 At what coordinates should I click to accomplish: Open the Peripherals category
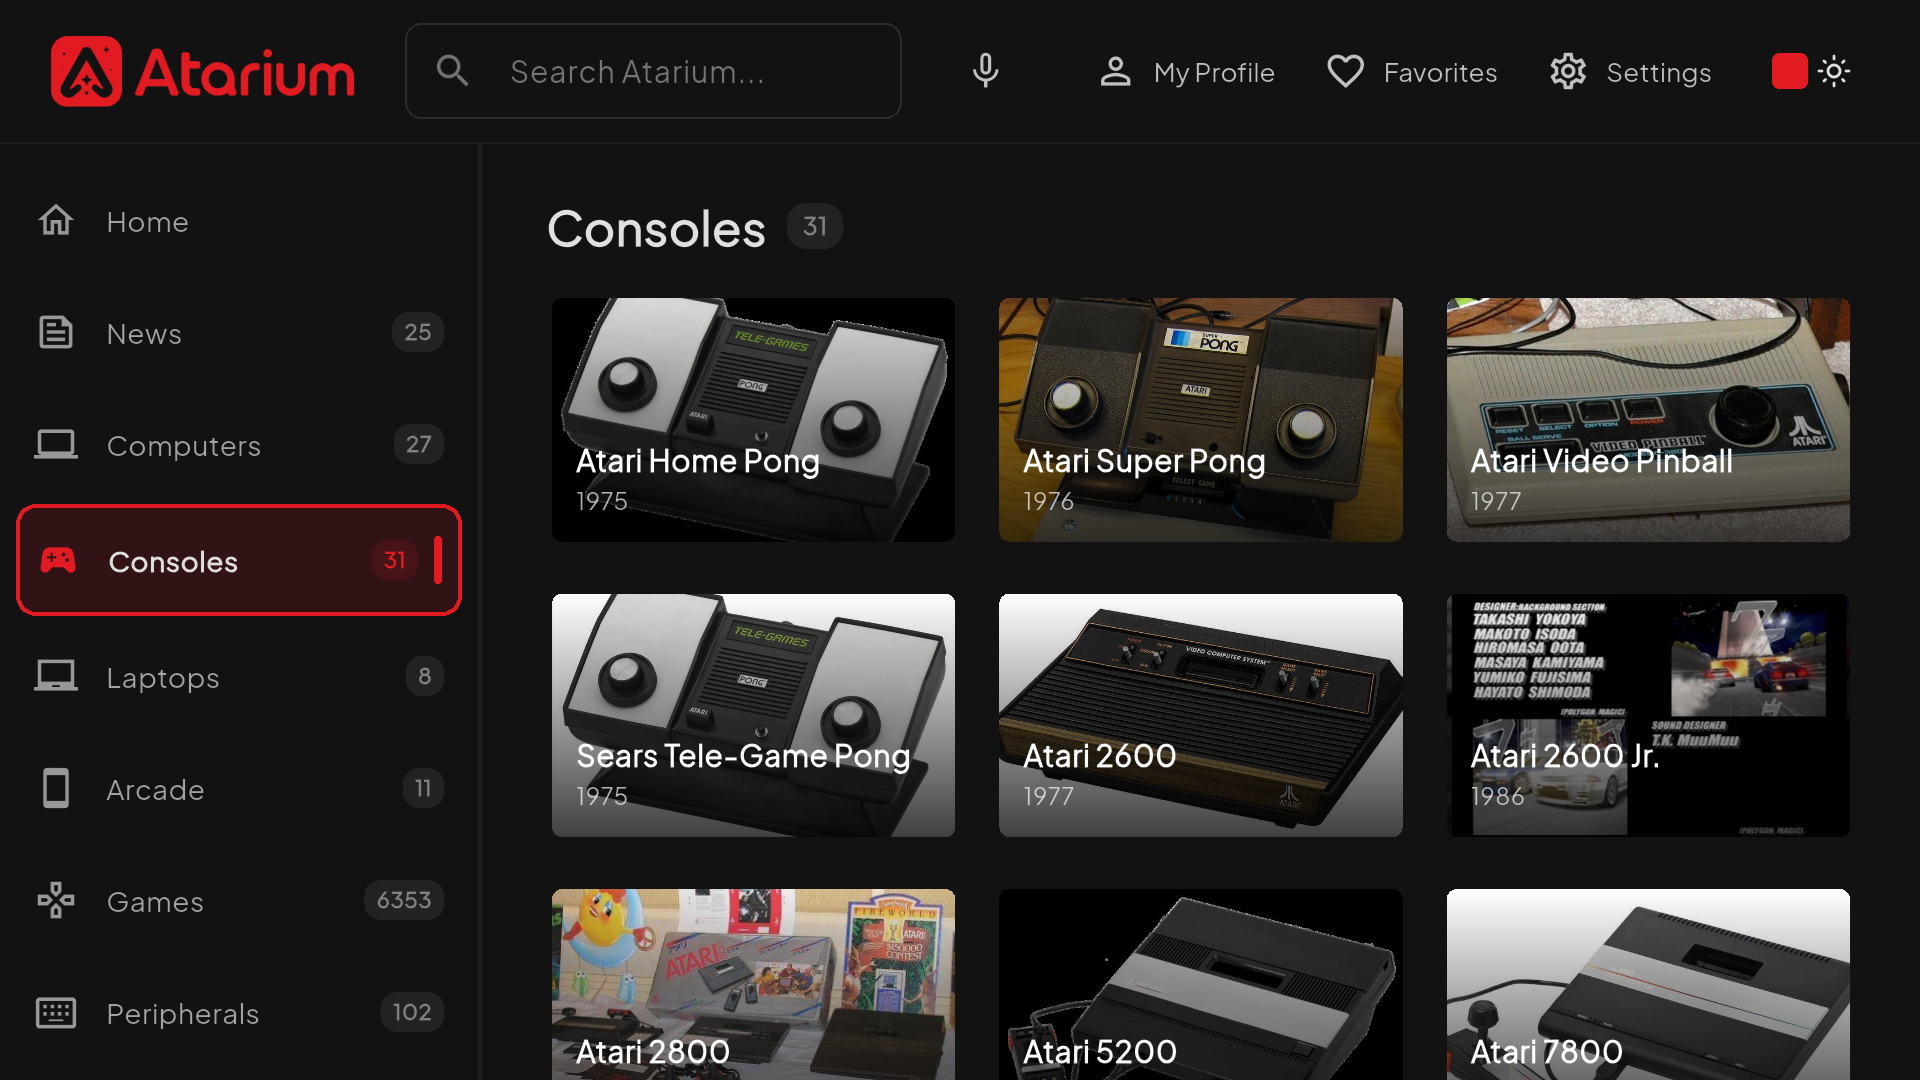pos(240,1013)
